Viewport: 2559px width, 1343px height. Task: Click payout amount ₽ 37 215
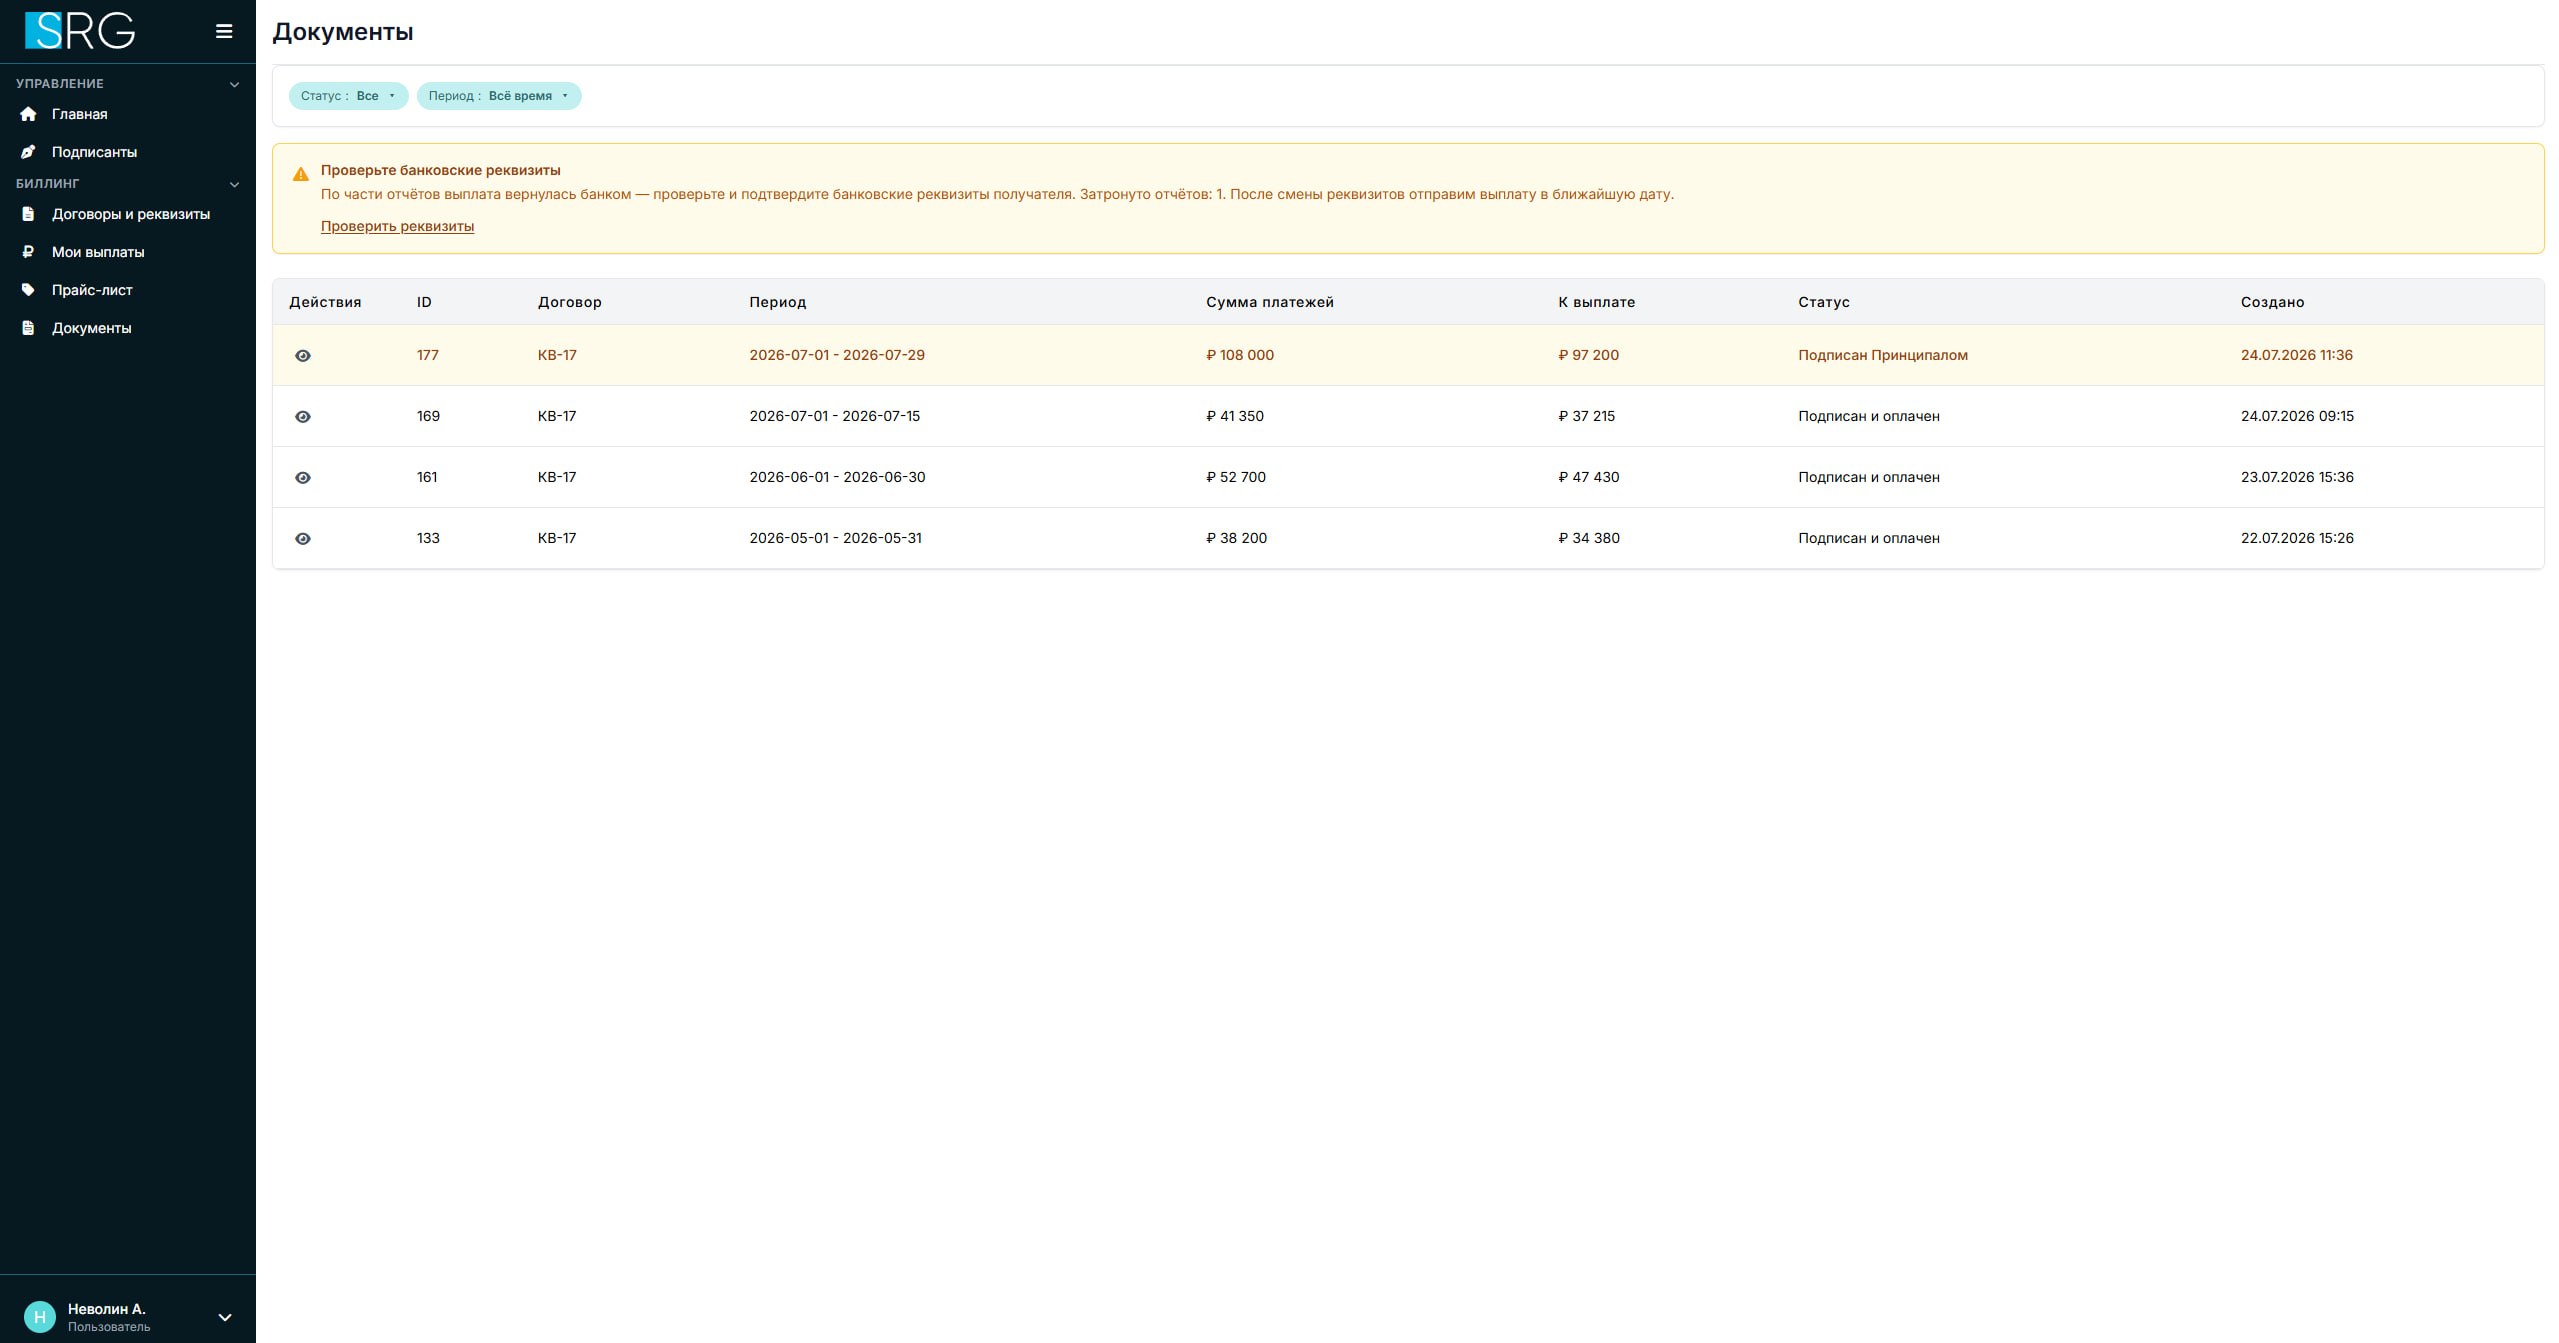coord(1586,416)
